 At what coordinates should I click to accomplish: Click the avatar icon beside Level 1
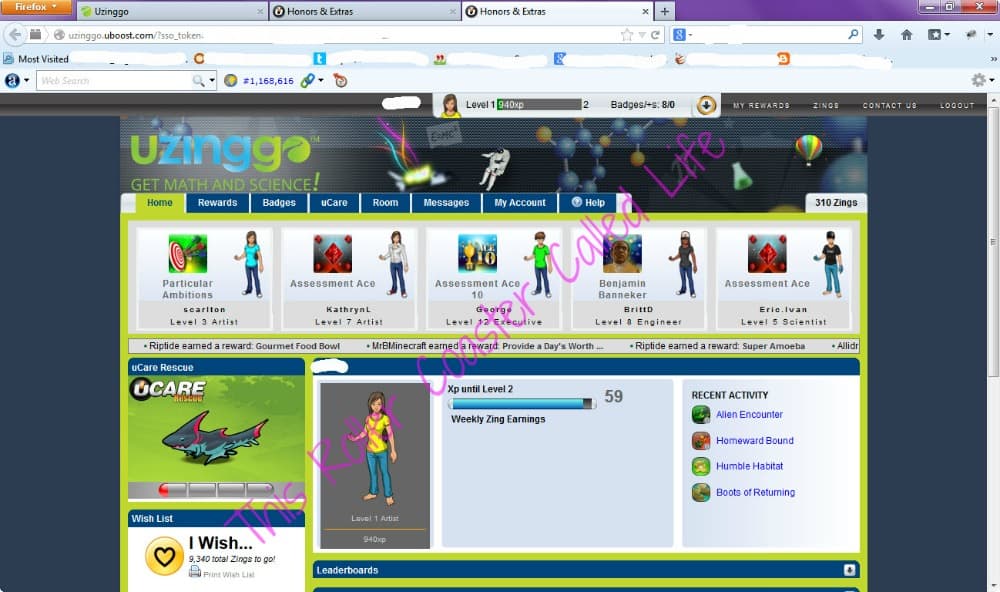click(450, 105)
